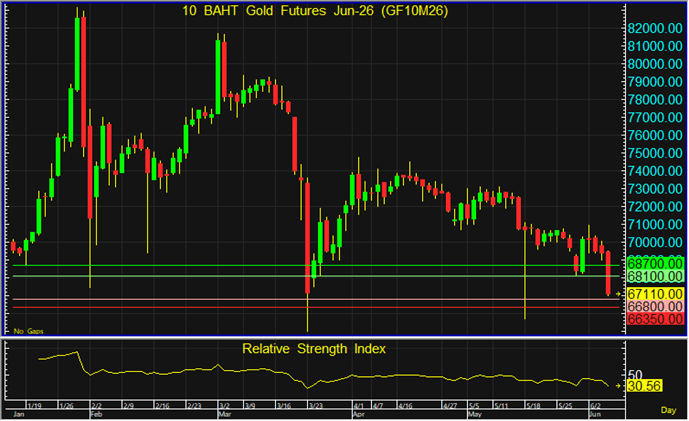Screen dimensions: 689x421
Task: Click the 74000.00 price axis label
Action: tap(655, 171)
